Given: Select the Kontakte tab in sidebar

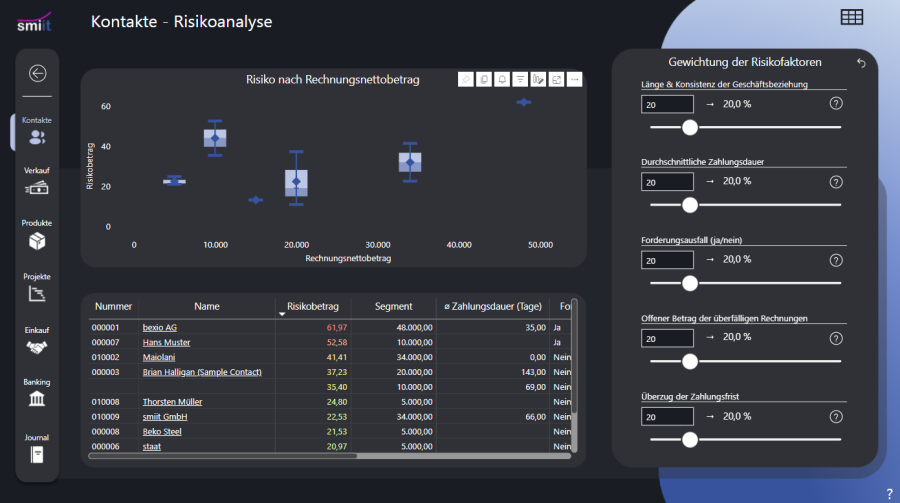Looking at the screenshot, I should coord(37,131).
